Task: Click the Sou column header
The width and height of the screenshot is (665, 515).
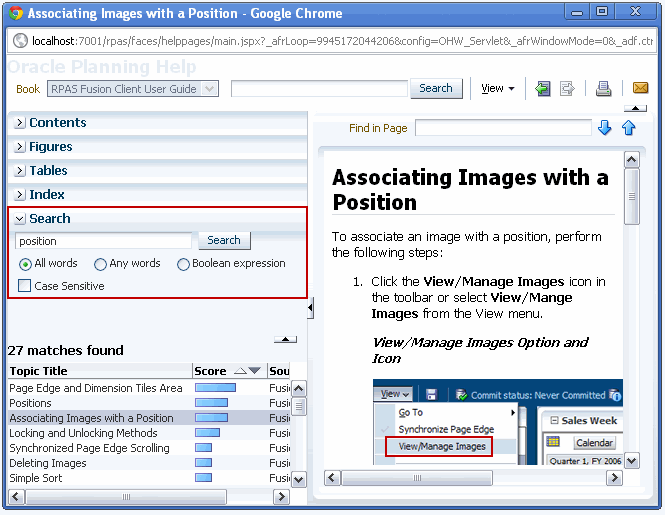Action: pyautogui.click(x=279, y=371)
